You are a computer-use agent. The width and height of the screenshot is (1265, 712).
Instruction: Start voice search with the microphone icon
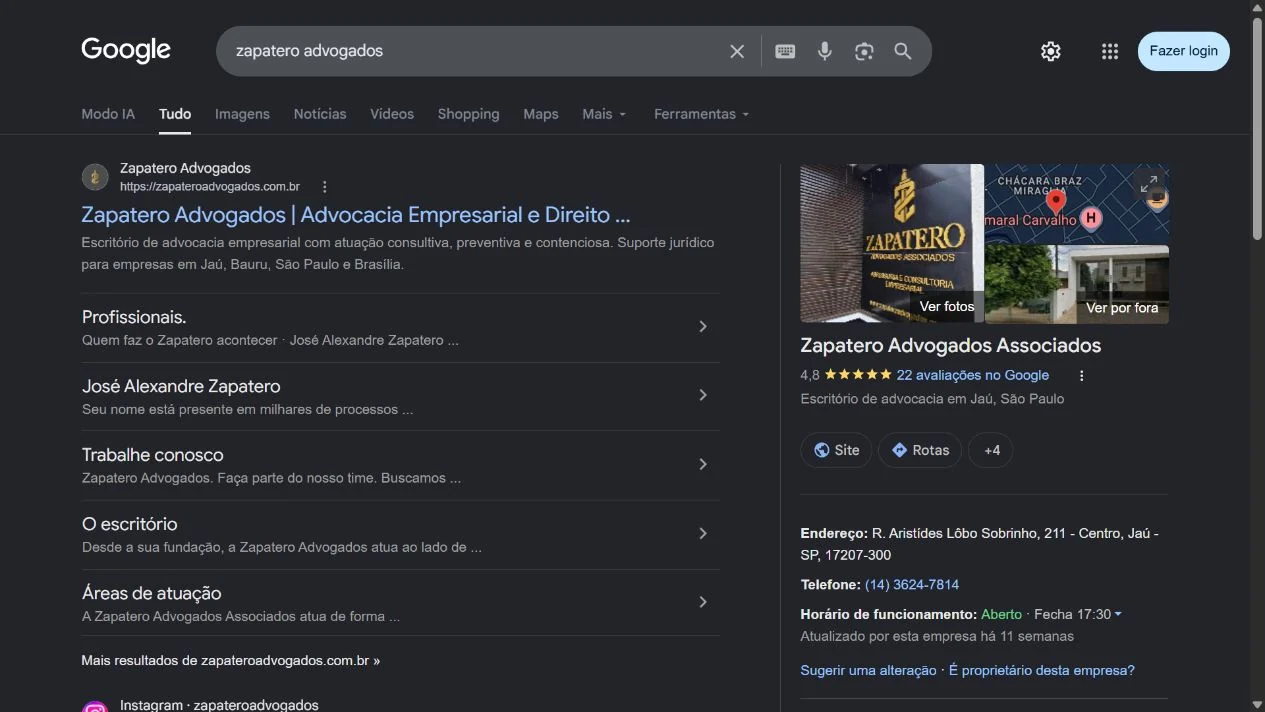coord(824,51)
